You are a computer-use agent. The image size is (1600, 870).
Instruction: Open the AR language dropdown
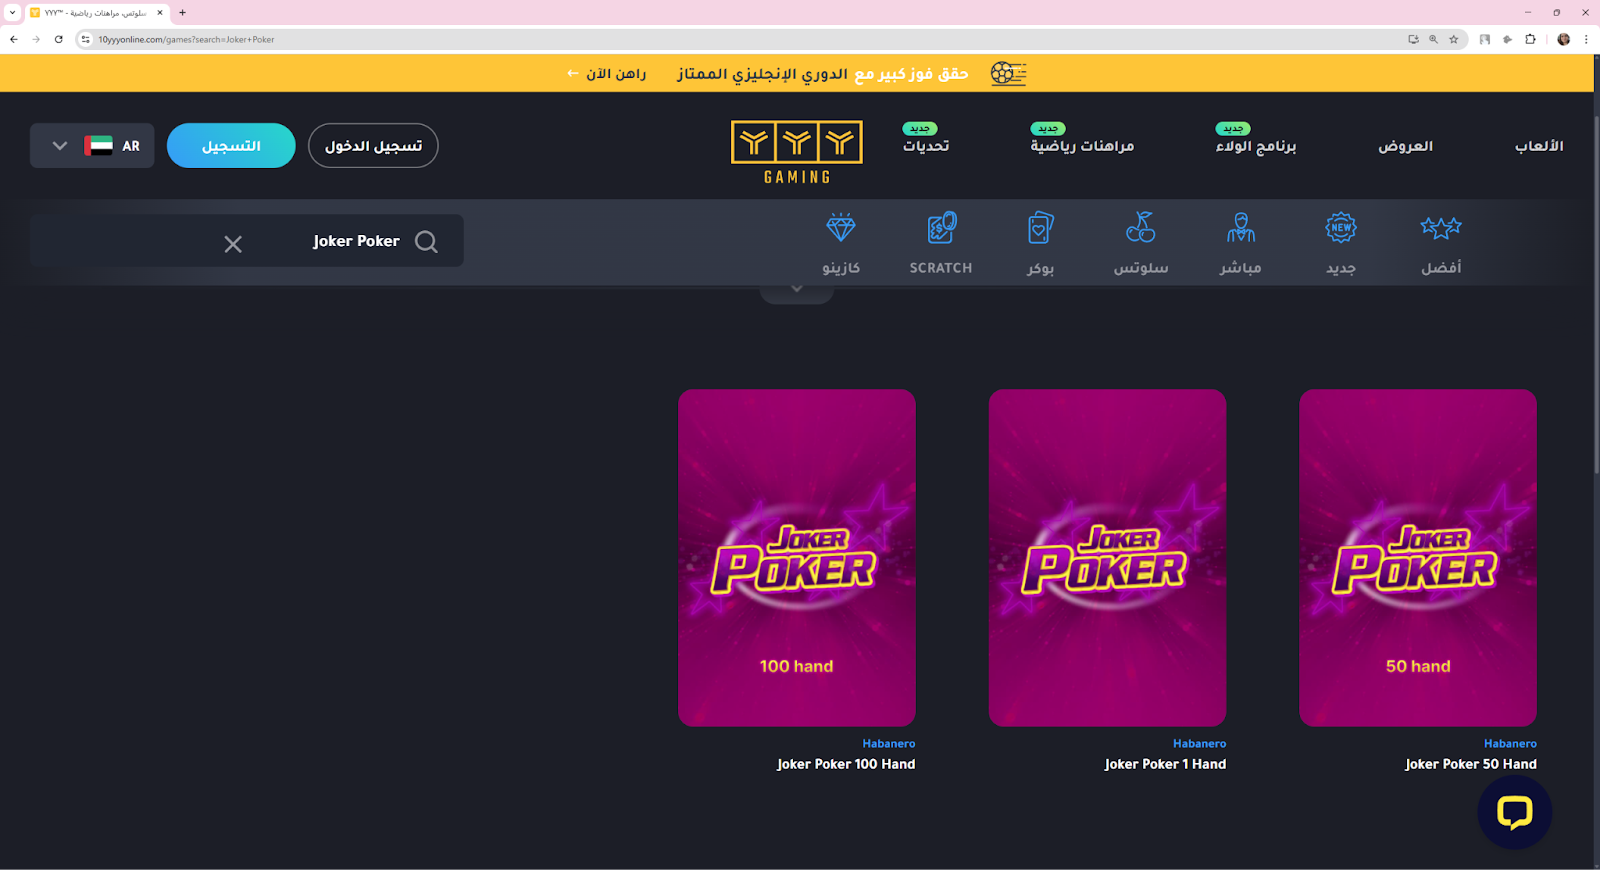[x=92, y=146]
